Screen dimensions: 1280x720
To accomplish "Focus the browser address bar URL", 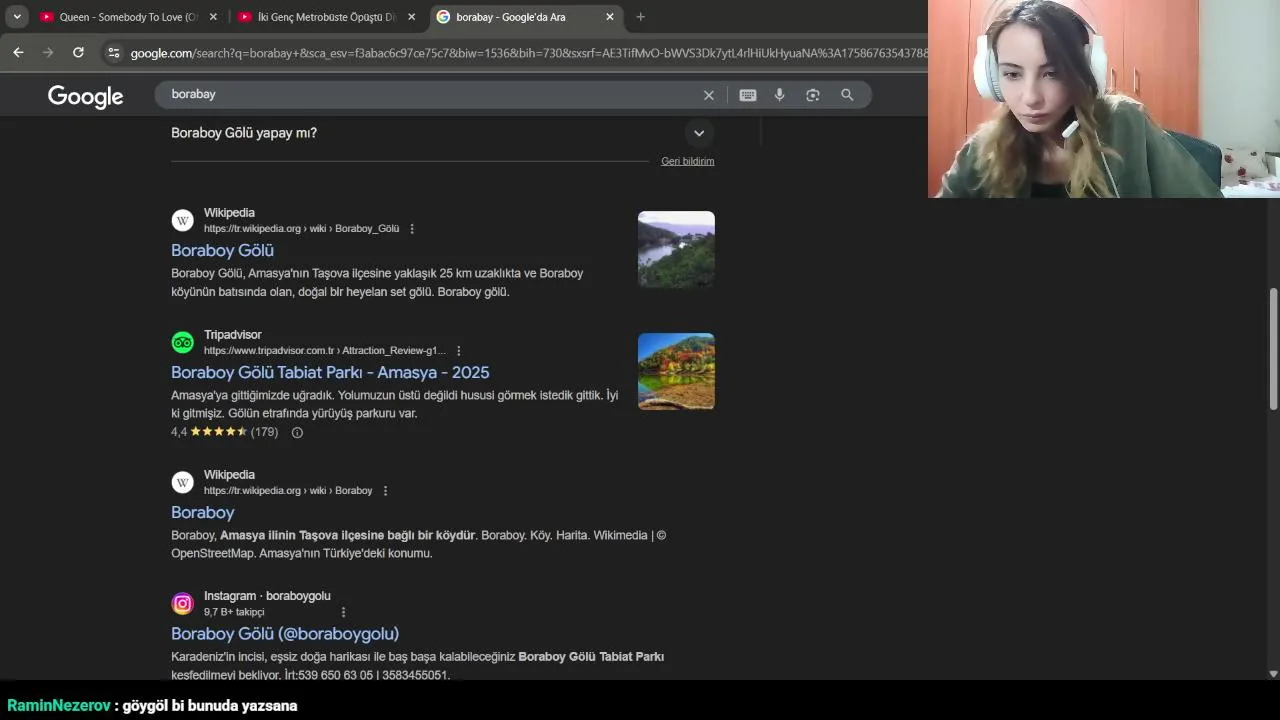I will (528, 53).
